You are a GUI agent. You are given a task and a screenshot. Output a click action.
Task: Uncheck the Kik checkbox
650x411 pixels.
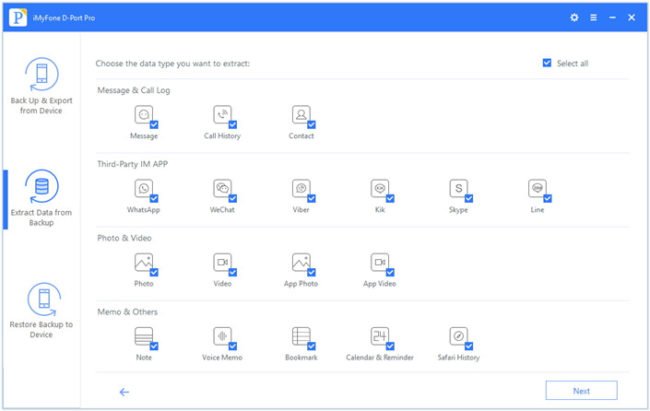[x=390, y=198]
